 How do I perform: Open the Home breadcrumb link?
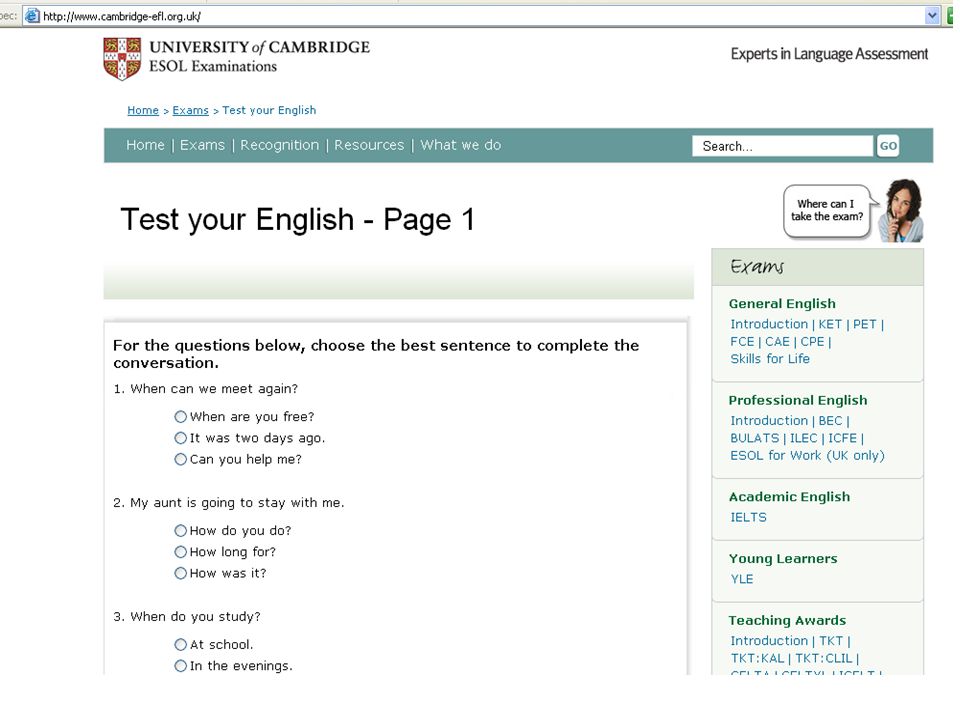143,110
